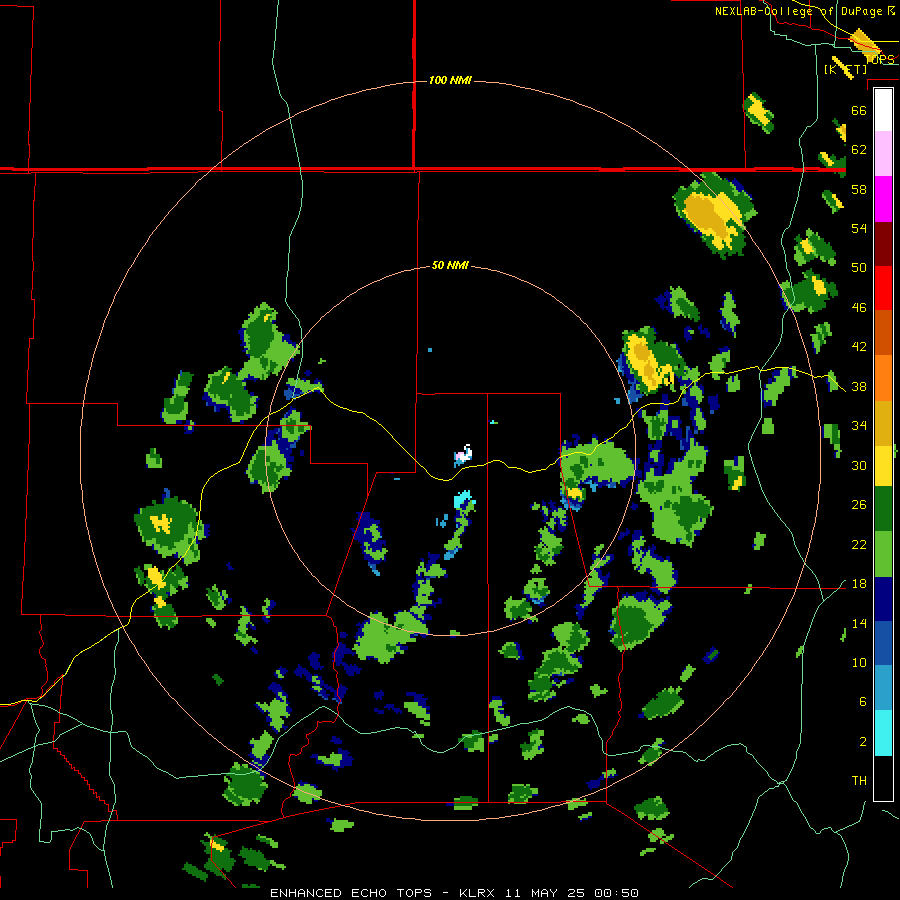Click the '66' legend value
The image size is (900, 900).
pyautogui.click(x=859, y=110)
